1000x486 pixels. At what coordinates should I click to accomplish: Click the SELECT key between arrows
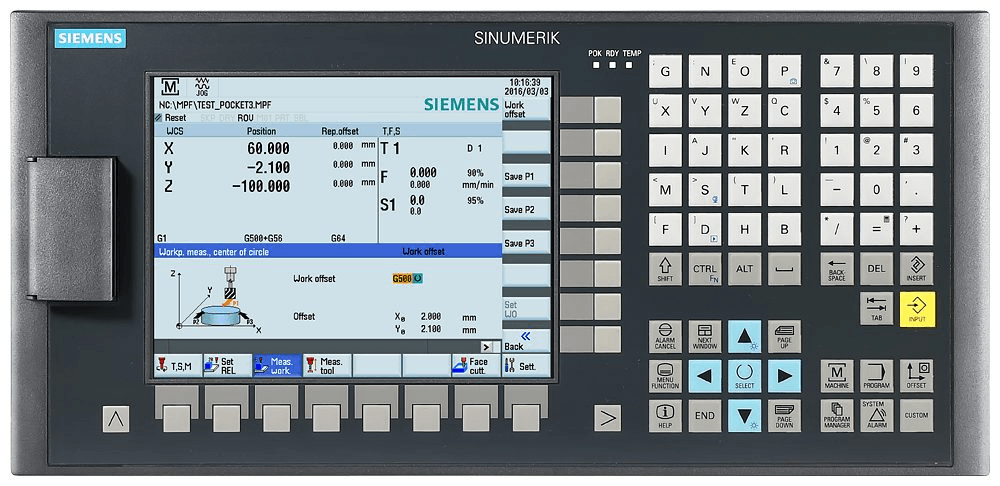[x=744, y=376]
